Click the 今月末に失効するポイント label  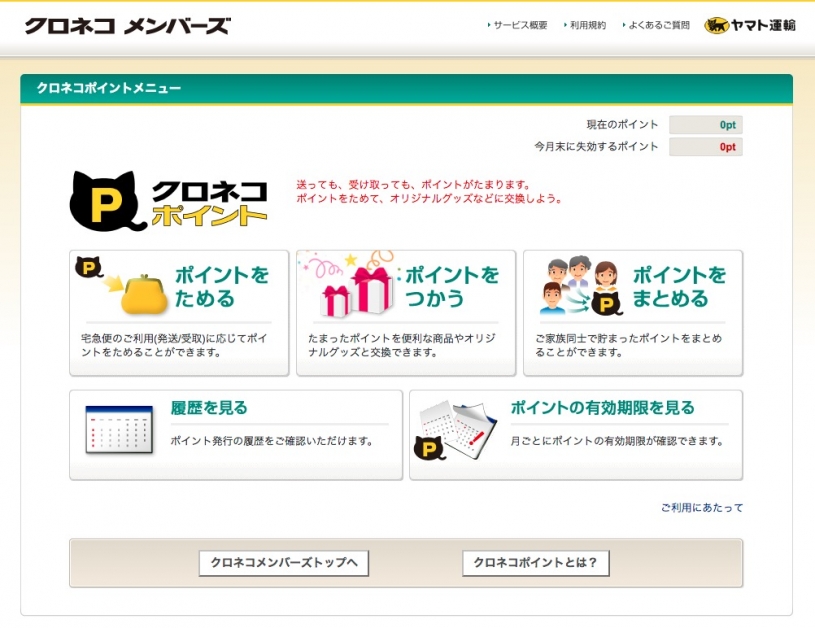tap(596, 147)
